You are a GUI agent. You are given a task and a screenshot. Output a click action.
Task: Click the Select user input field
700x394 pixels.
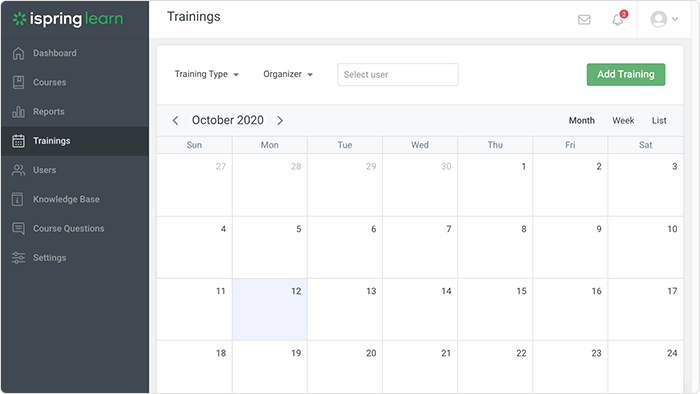click(x=398, y=75)
